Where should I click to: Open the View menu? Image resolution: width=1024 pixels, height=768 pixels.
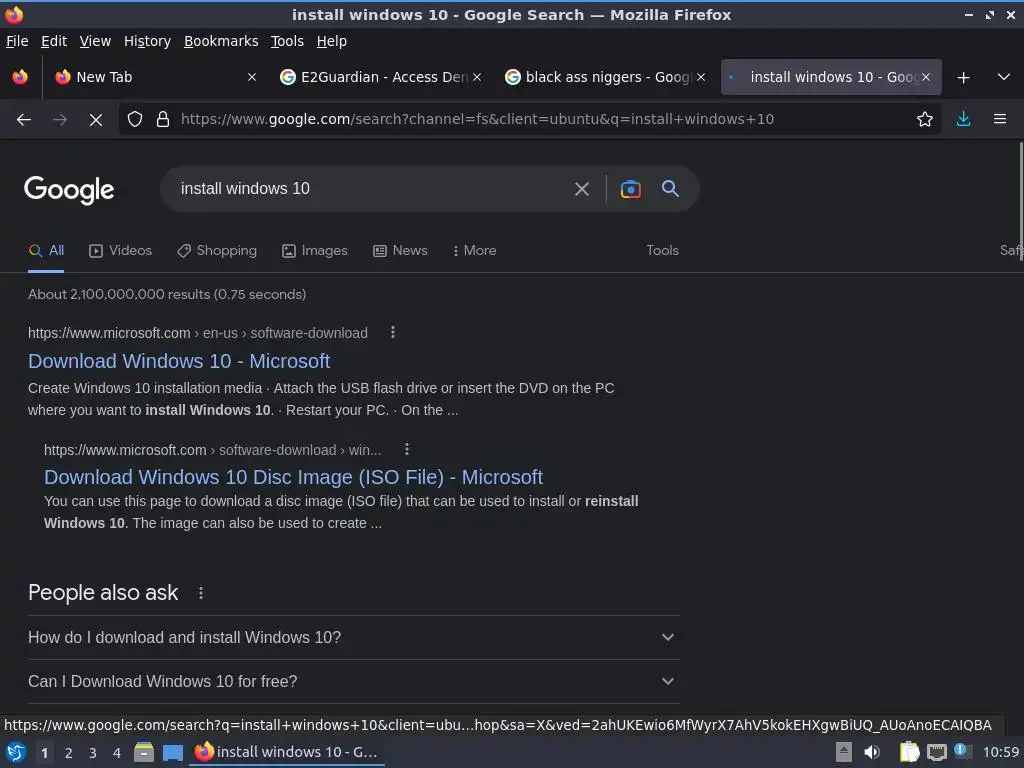pyautogui.click(x=95, y=41)
